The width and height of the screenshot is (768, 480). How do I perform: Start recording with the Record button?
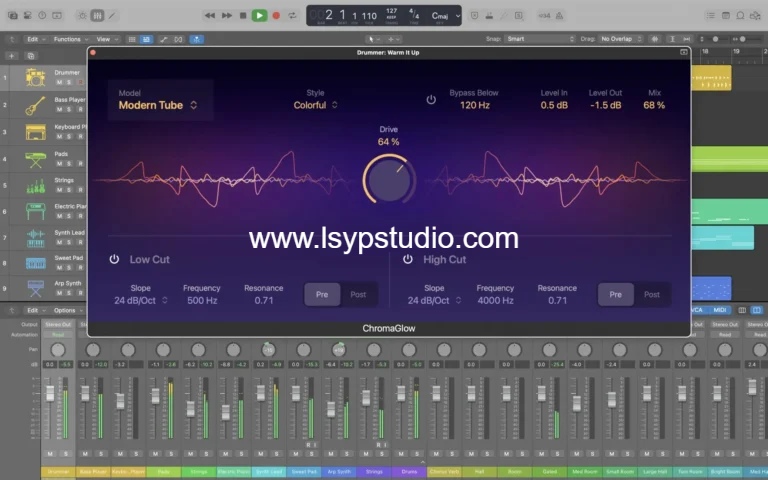pos(276,16)
